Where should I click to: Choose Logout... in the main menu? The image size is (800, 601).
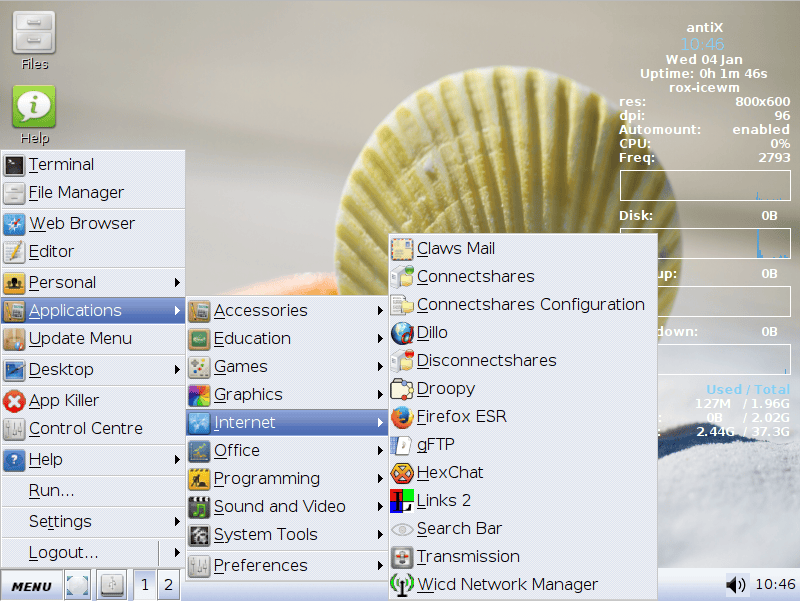click(x=80, y=553)
